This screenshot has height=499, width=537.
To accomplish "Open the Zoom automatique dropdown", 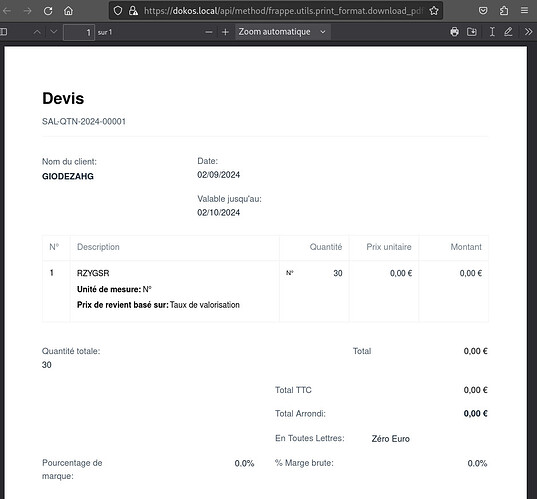I will [x=283, y=32].
